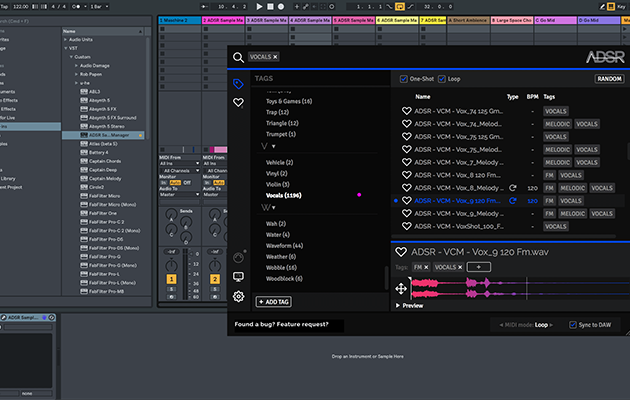Open the Tags view sidebar icon
The height and width of the screenshot is (400, 630).
click(238, 83)
